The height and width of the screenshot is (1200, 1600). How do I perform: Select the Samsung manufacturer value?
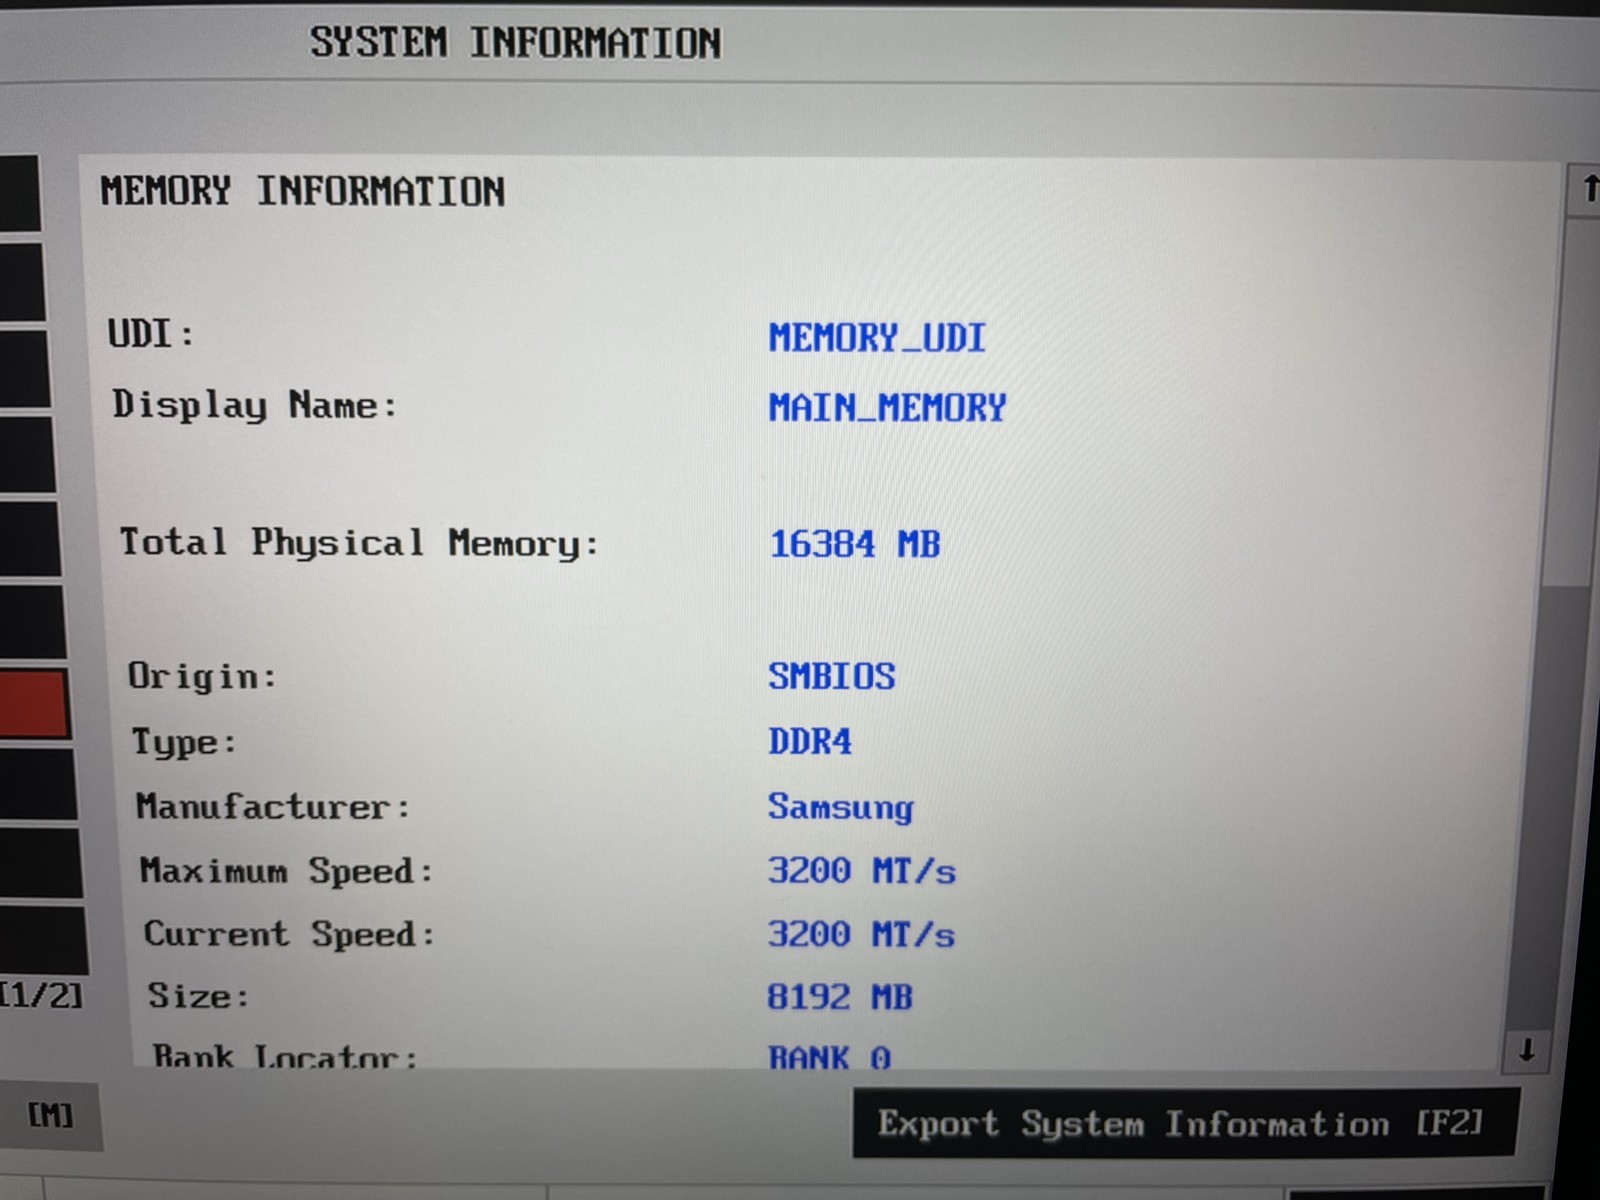click(841, 807)
